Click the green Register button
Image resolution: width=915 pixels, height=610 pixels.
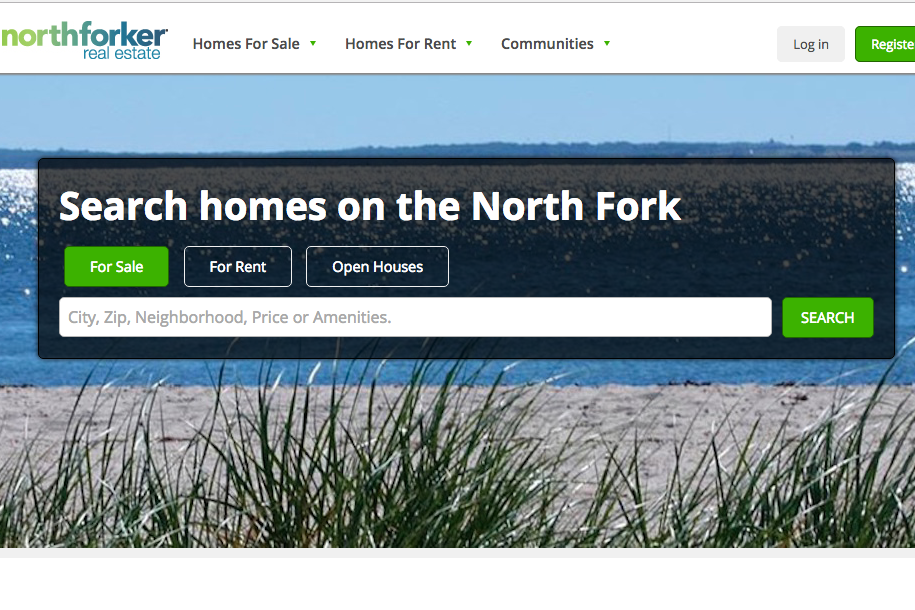(x=885, y=44)
